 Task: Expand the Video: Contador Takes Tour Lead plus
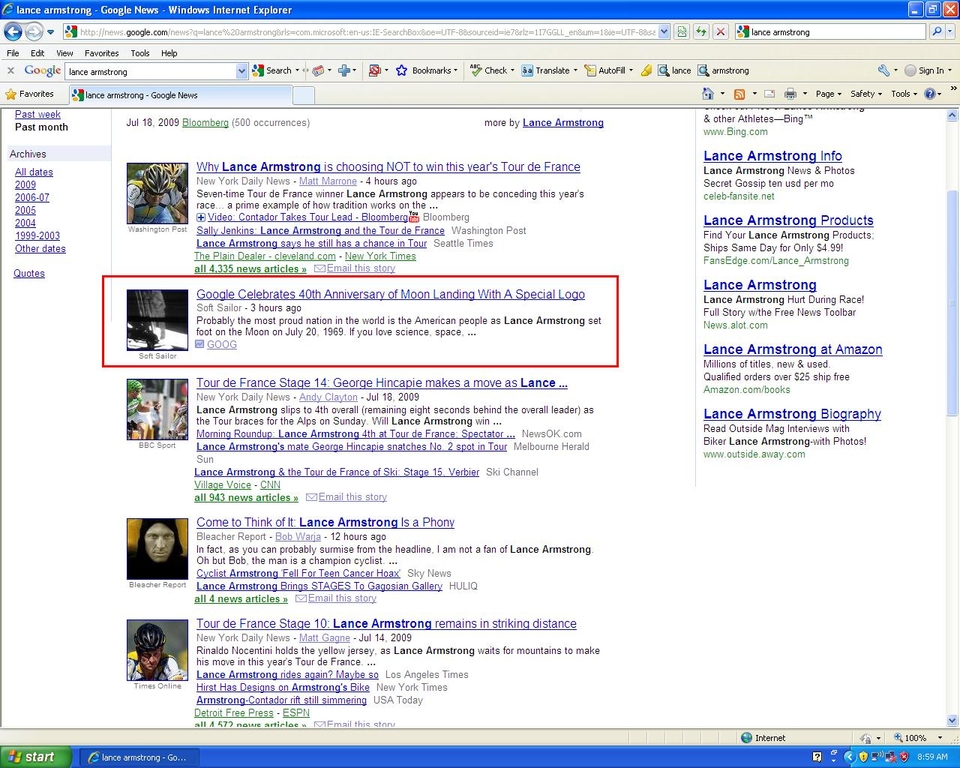[201, 217]
